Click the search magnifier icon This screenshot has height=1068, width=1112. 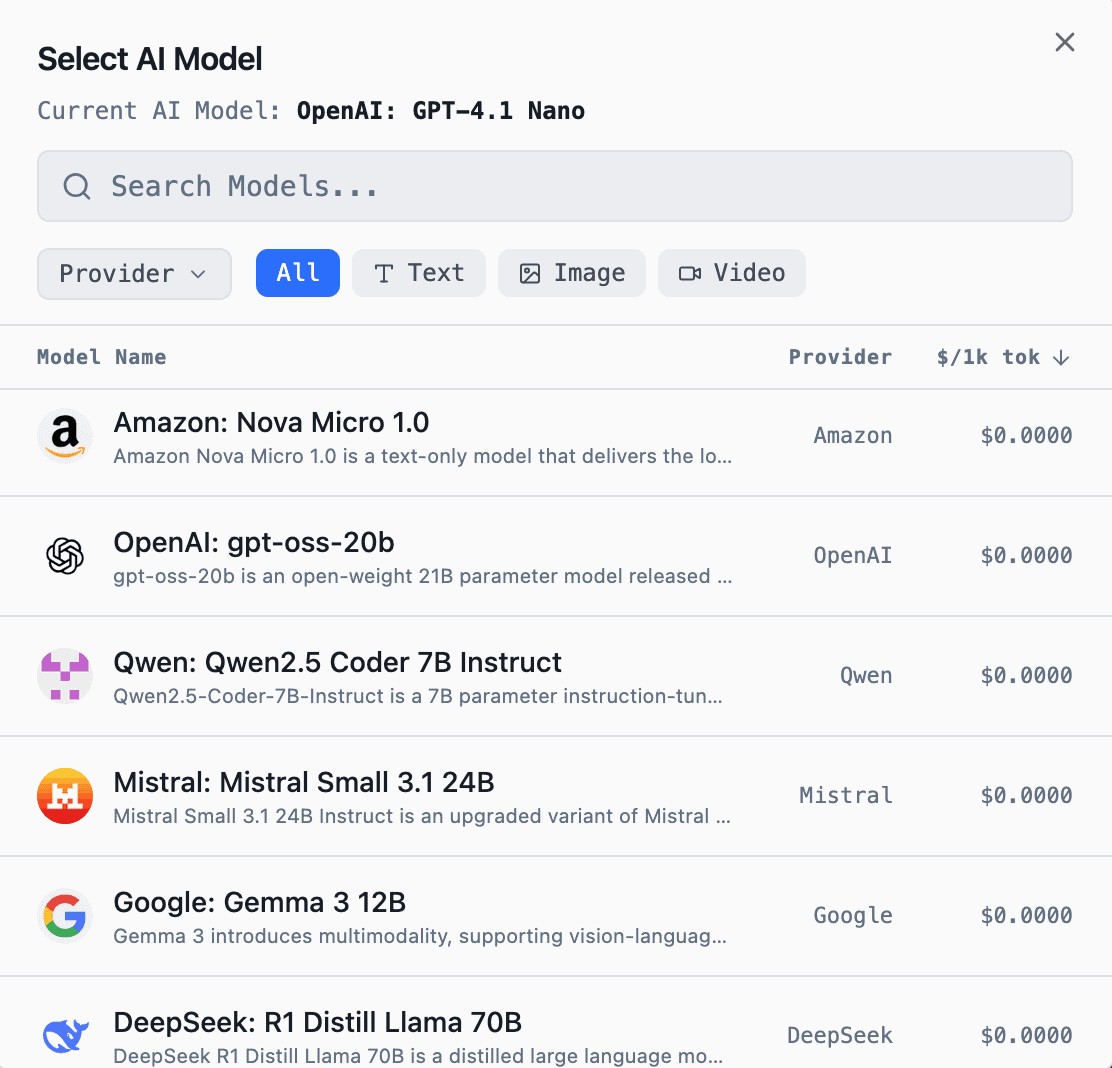[x=77, y=186]
